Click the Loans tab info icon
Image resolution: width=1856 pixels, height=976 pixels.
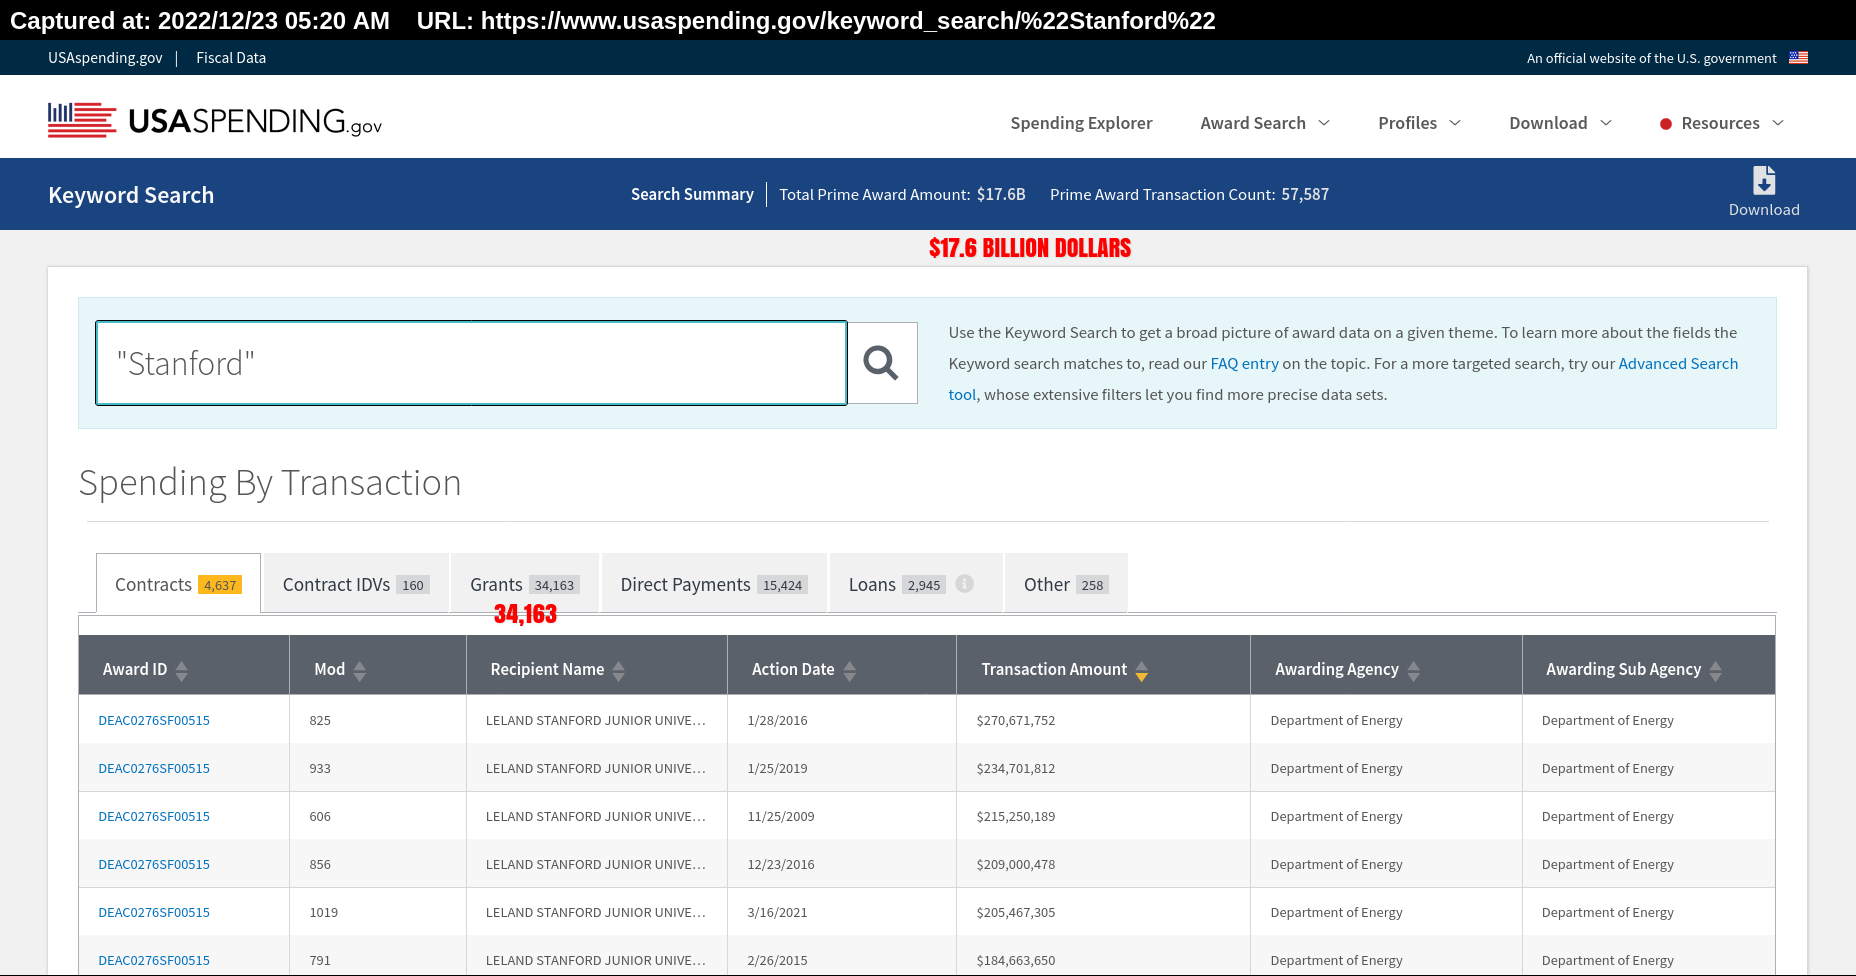pyautogui.click(x=964, y=584)
